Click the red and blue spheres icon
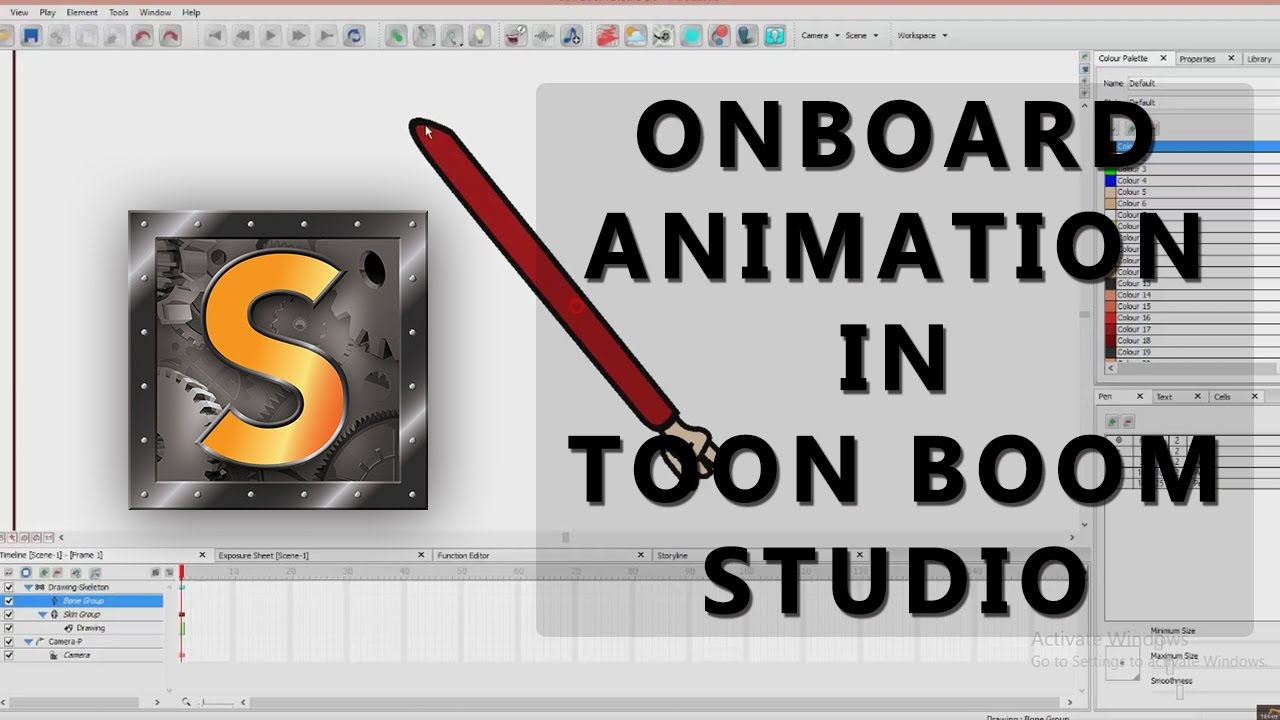This screenshot has height=720, width=1280. [719, 36]
